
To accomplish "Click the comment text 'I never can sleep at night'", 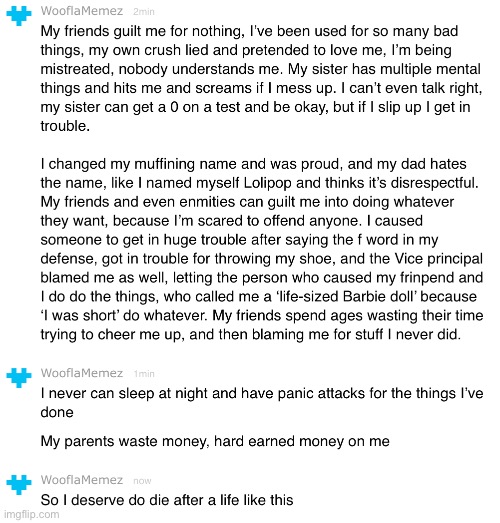I will (262, 403).
